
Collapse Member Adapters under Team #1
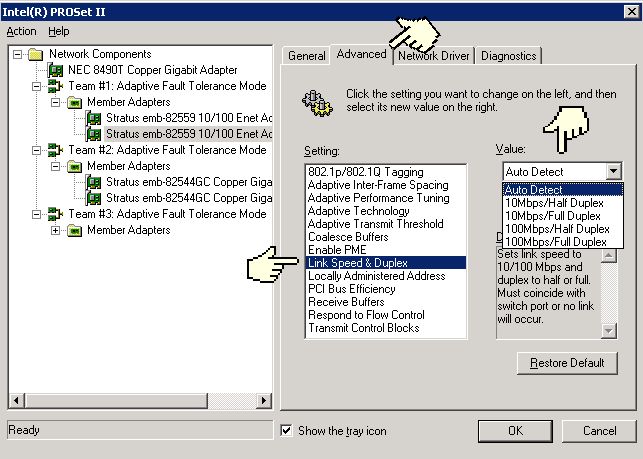click(55, 102)
